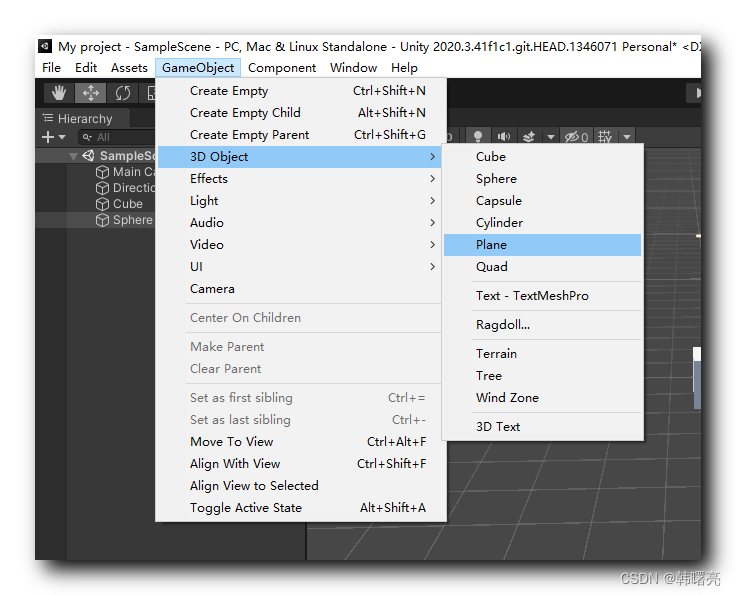Viewport: 736px width, 595px height.
Task: Expand the Effects submenu arrow
Action: pos(432,179)
